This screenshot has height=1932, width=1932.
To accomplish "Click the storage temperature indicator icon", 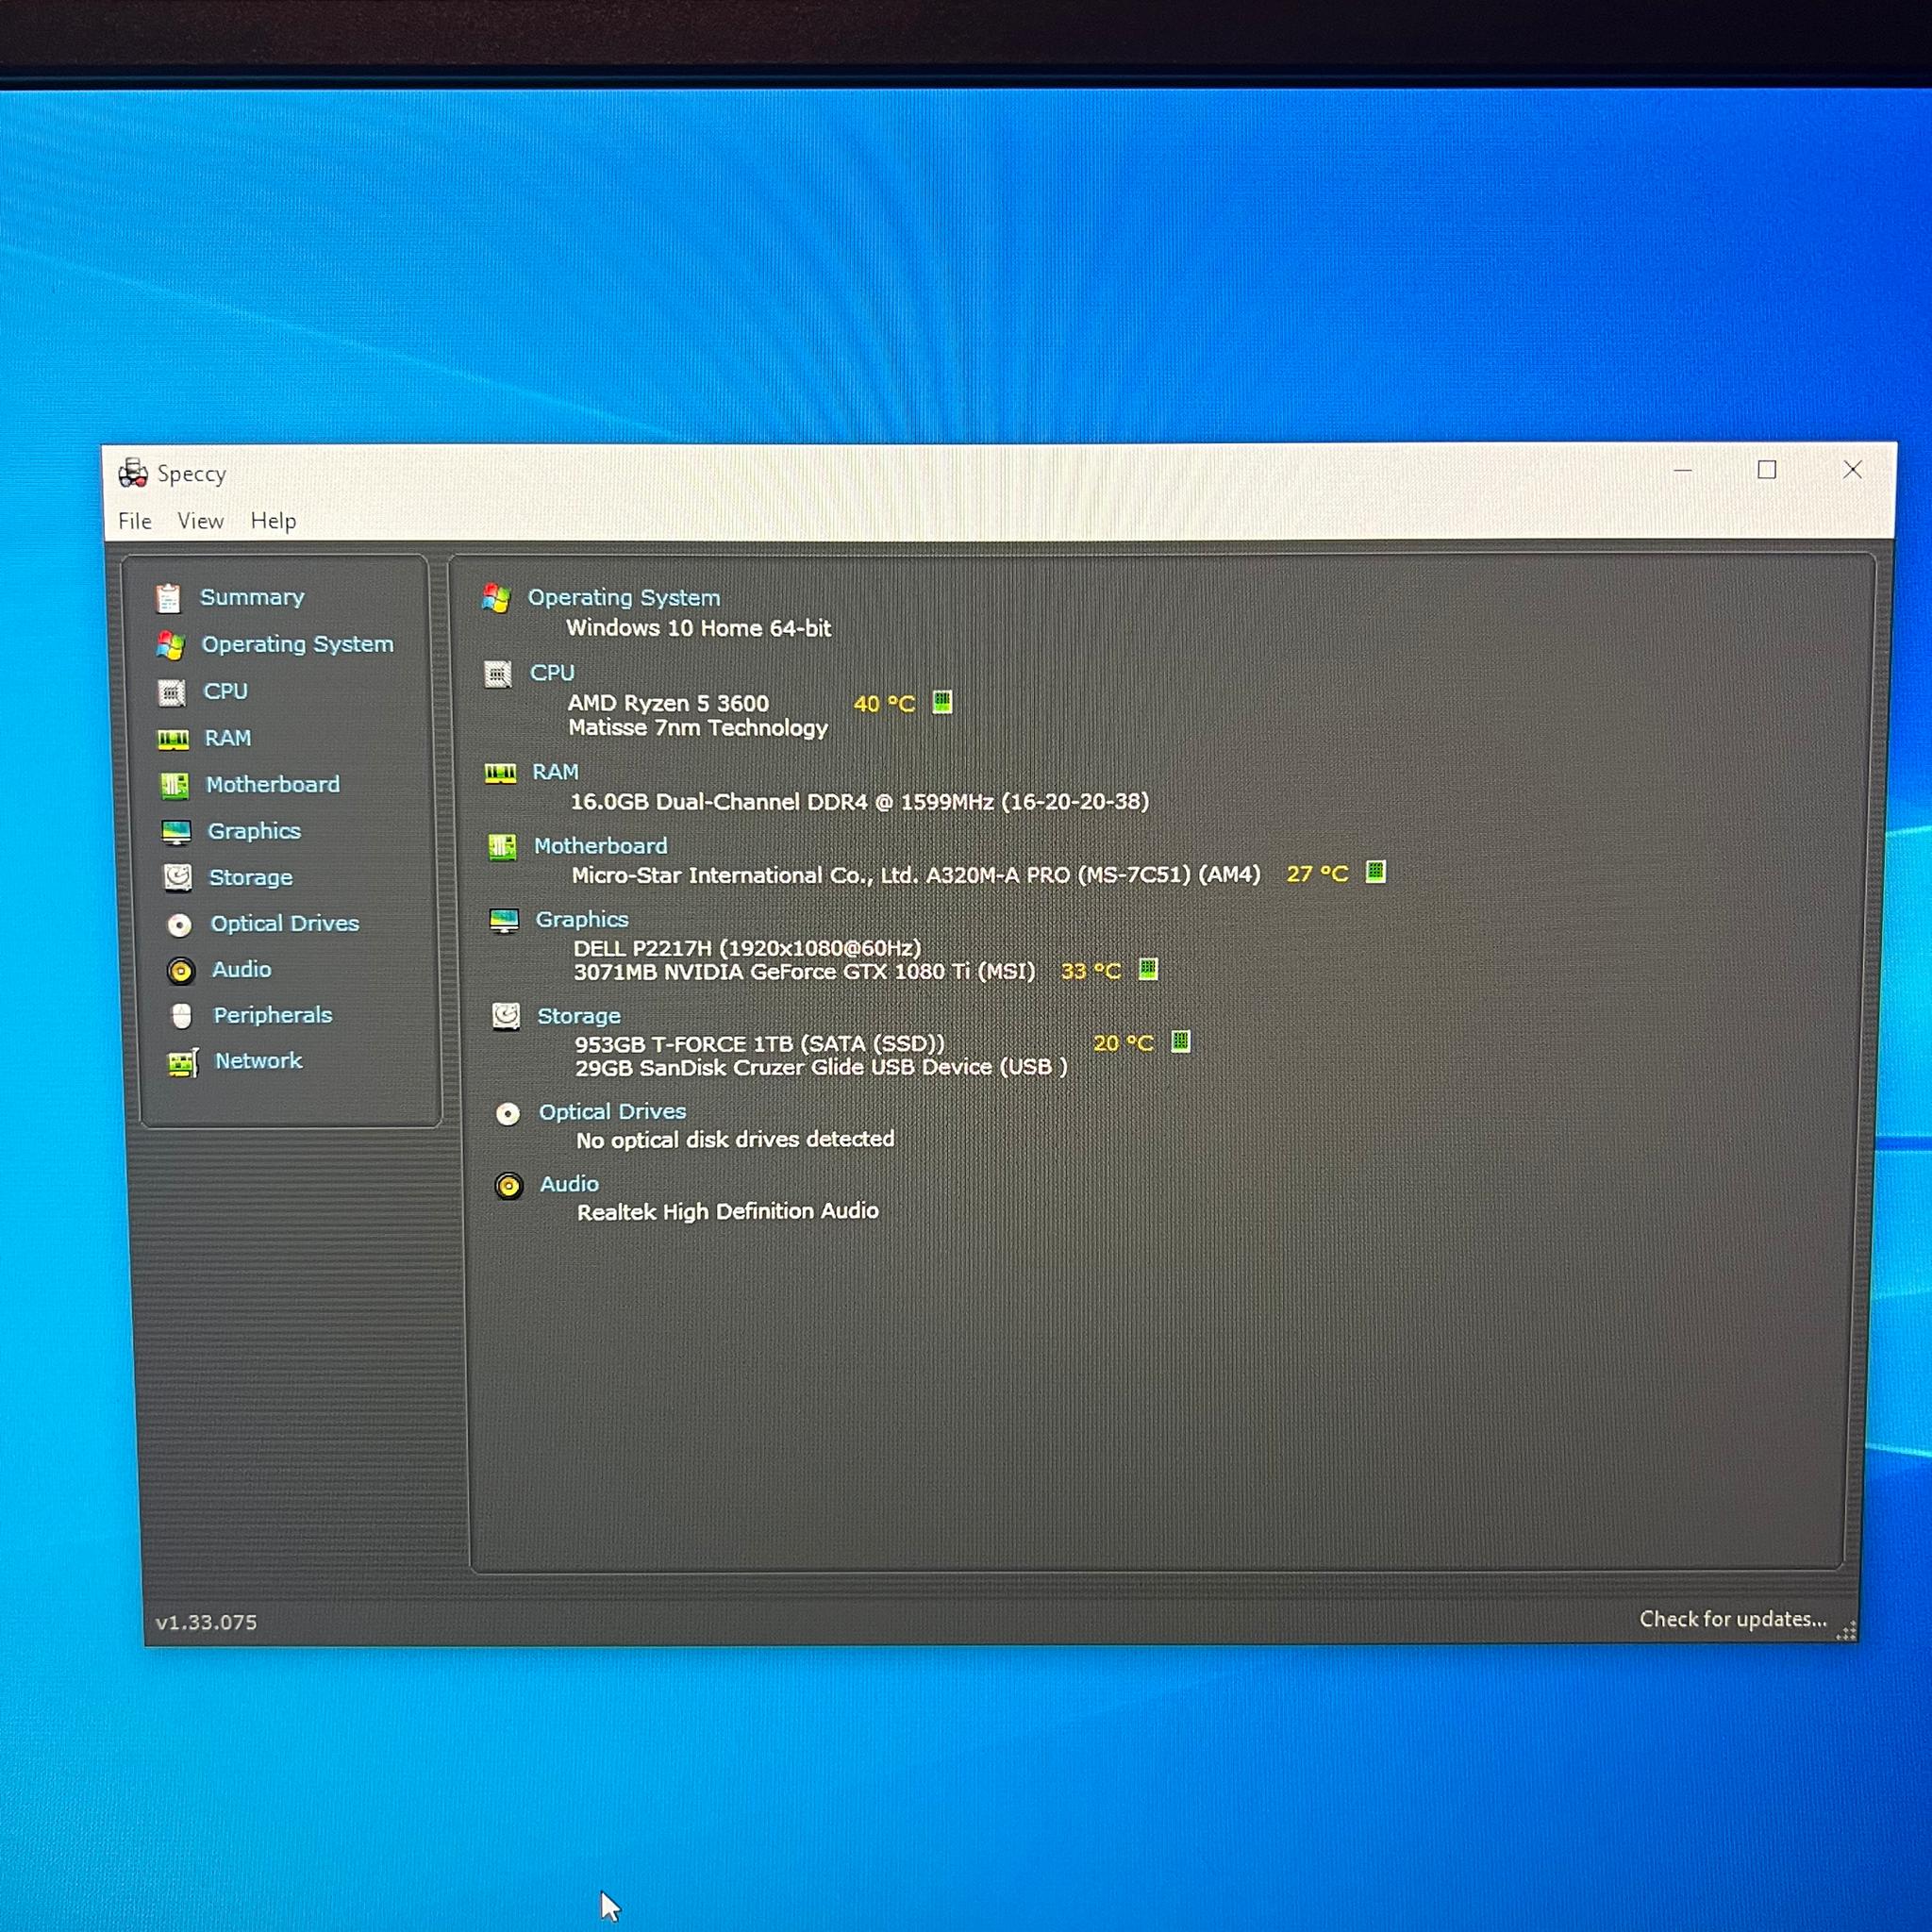I will 1180,1042.
